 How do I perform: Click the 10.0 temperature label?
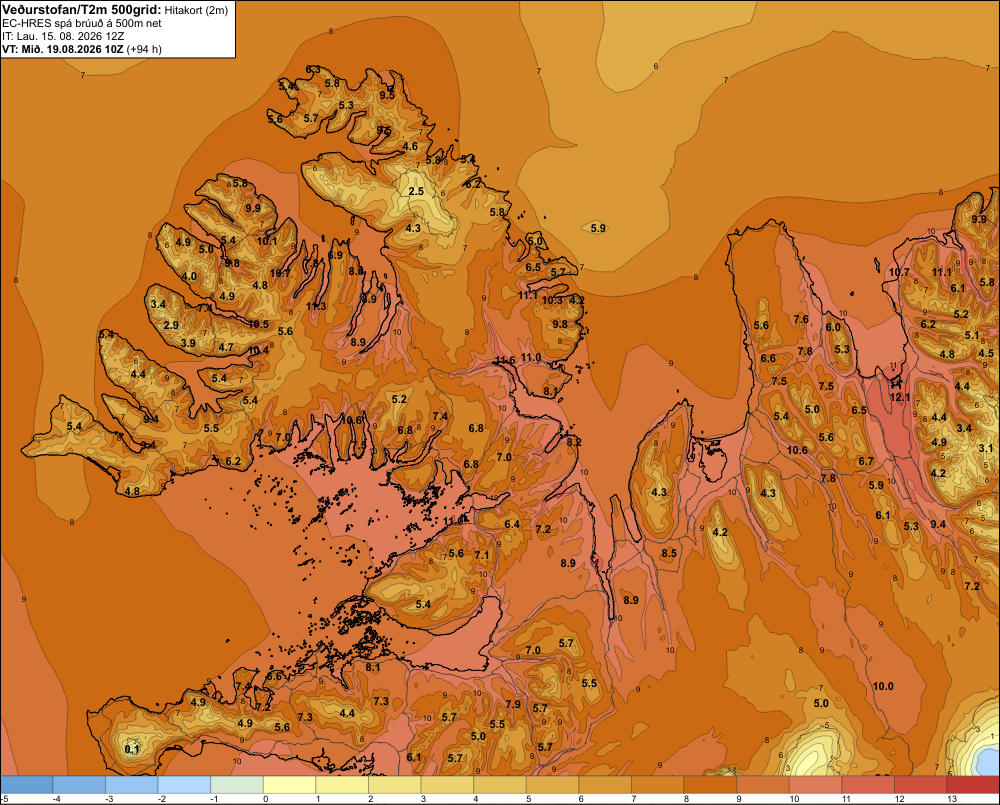pos(883,686)
